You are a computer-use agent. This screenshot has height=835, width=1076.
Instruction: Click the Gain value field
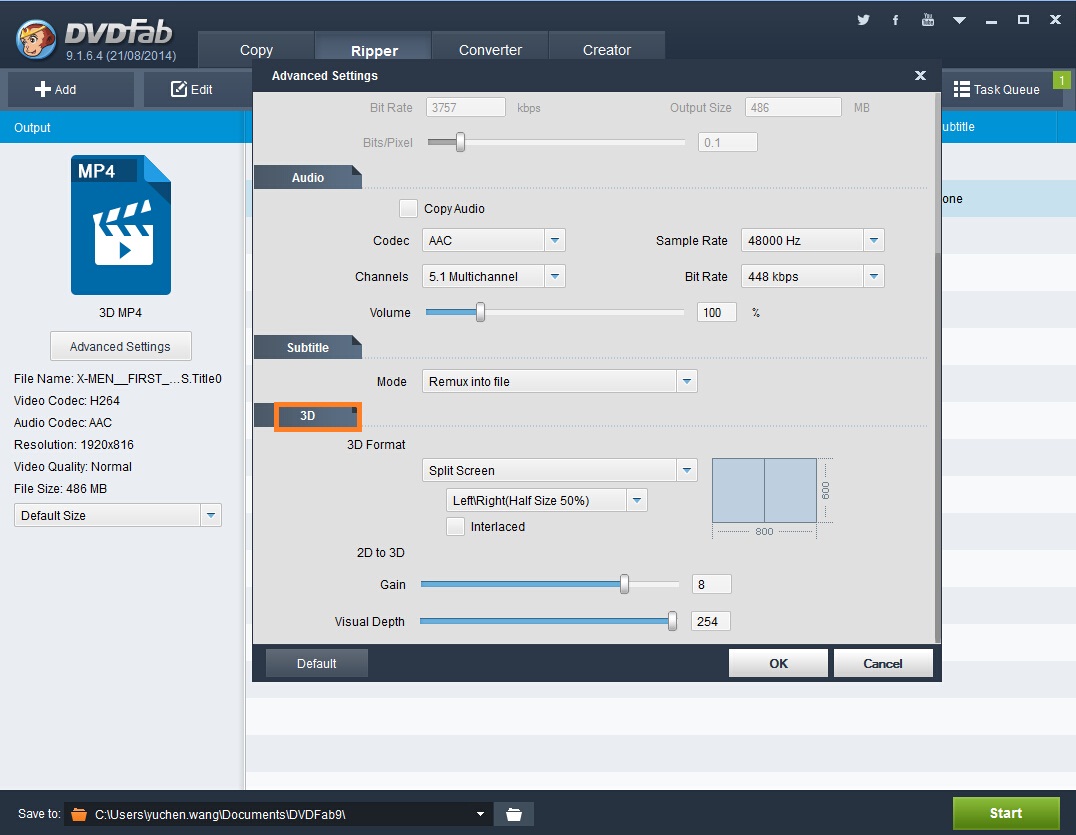[712, 584]
